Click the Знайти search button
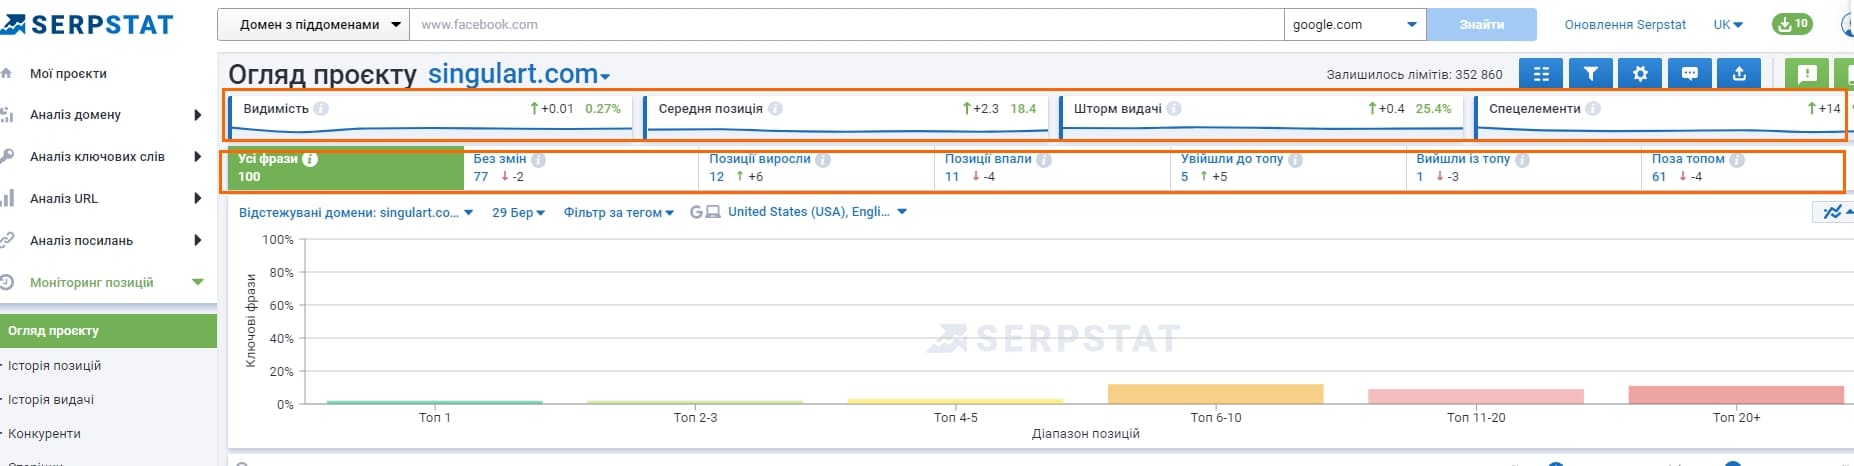Screen dimensions: 1854x466 tap(1481, 25)
